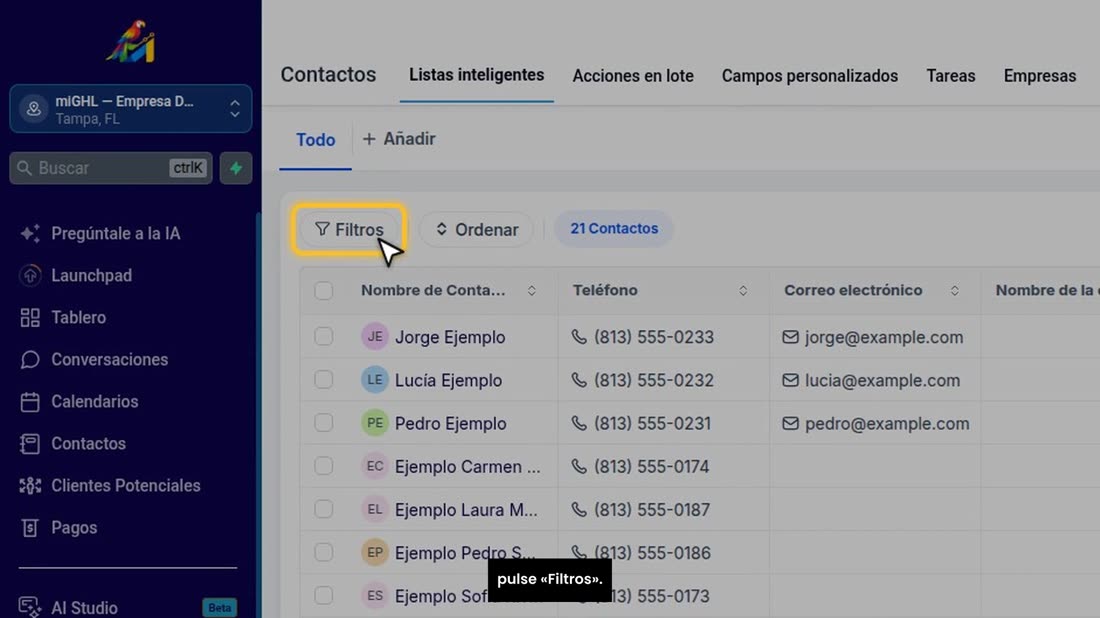Click the AI Studio sidebar icon

tap(29, 607)
